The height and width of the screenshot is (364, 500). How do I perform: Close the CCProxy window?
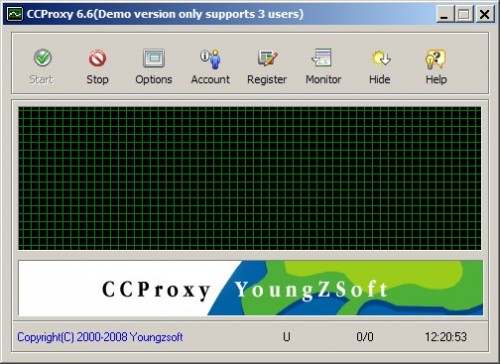[484, 15]
